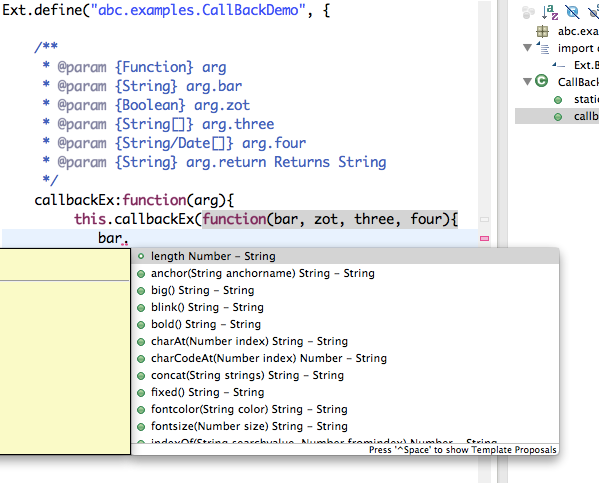Click the method icon beside charCodeAt proposal
This screenshot has width=599, height=483.
tap(141, 359)
